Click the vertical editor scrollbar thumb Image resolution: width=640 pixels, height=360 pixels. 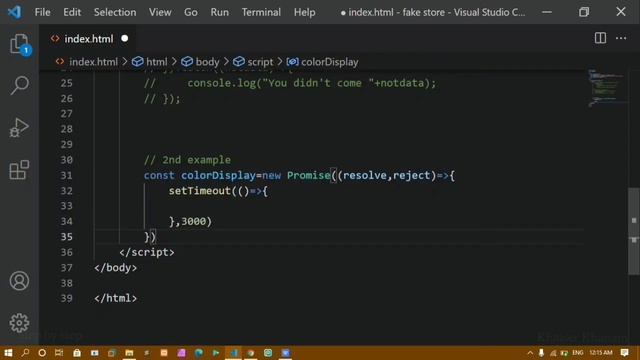tap(633, 231)
